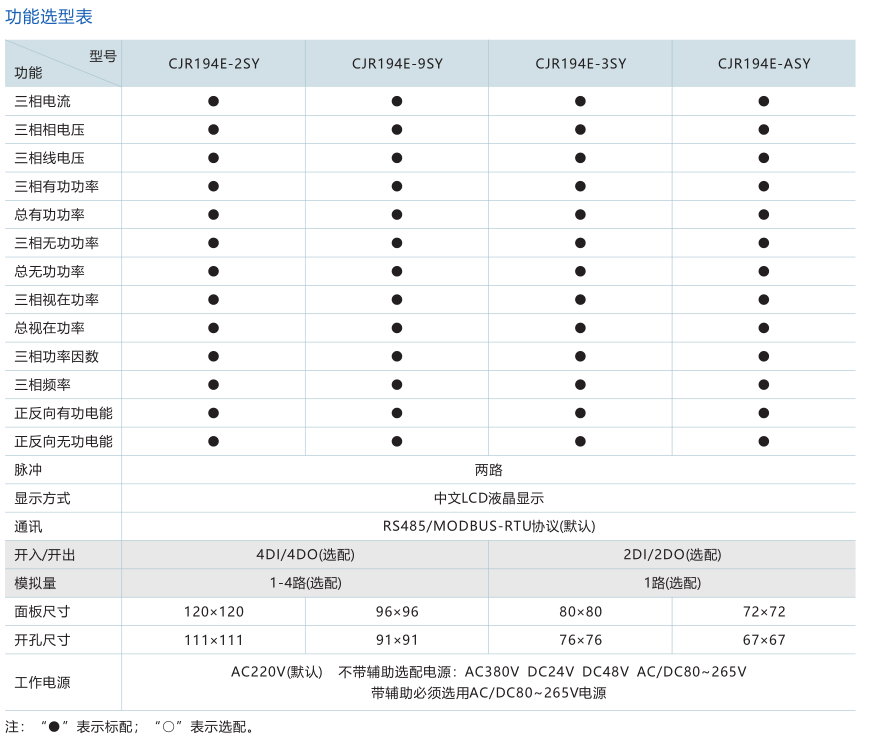Click the 120×120 panel size cell

click(x=213, y=611)
